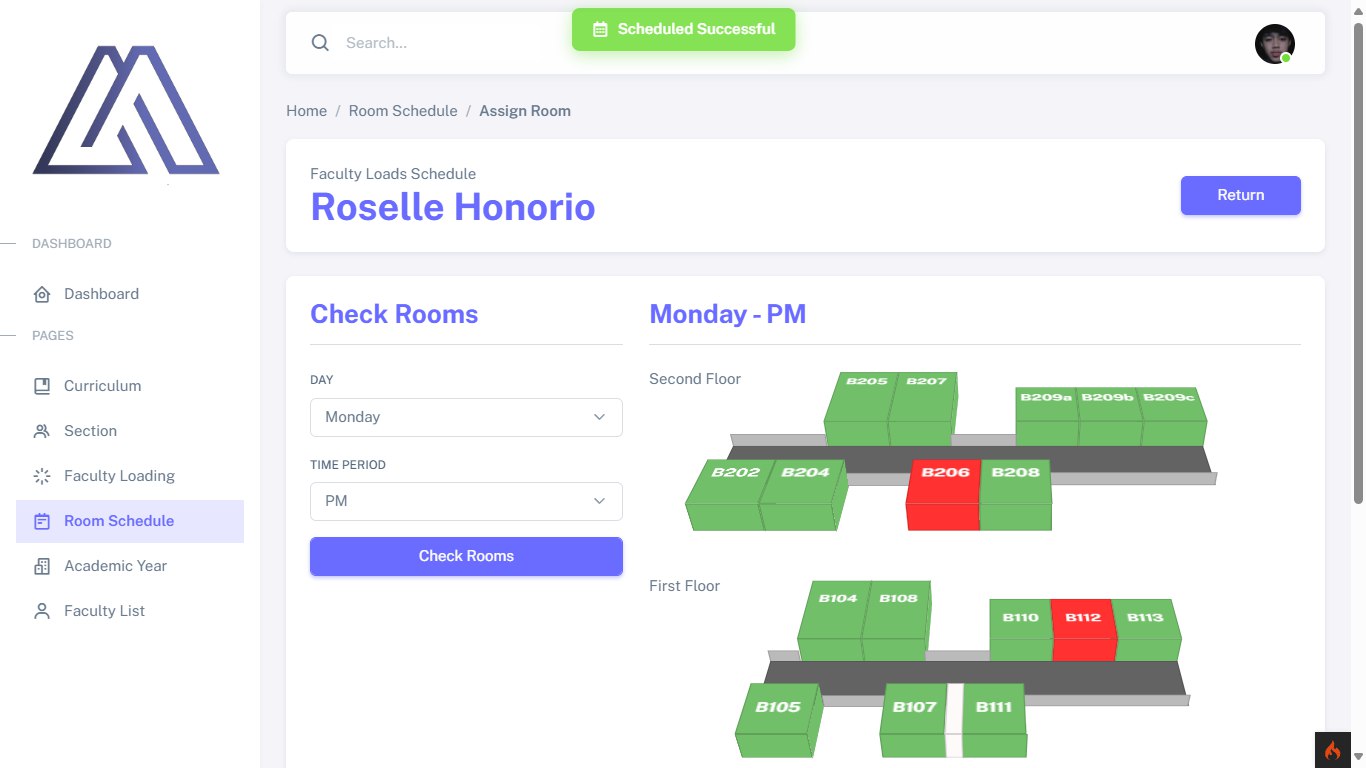Expand the Time Period dropdown showing PM
The width and height of the screenshot is (1366, 768).
466,501
